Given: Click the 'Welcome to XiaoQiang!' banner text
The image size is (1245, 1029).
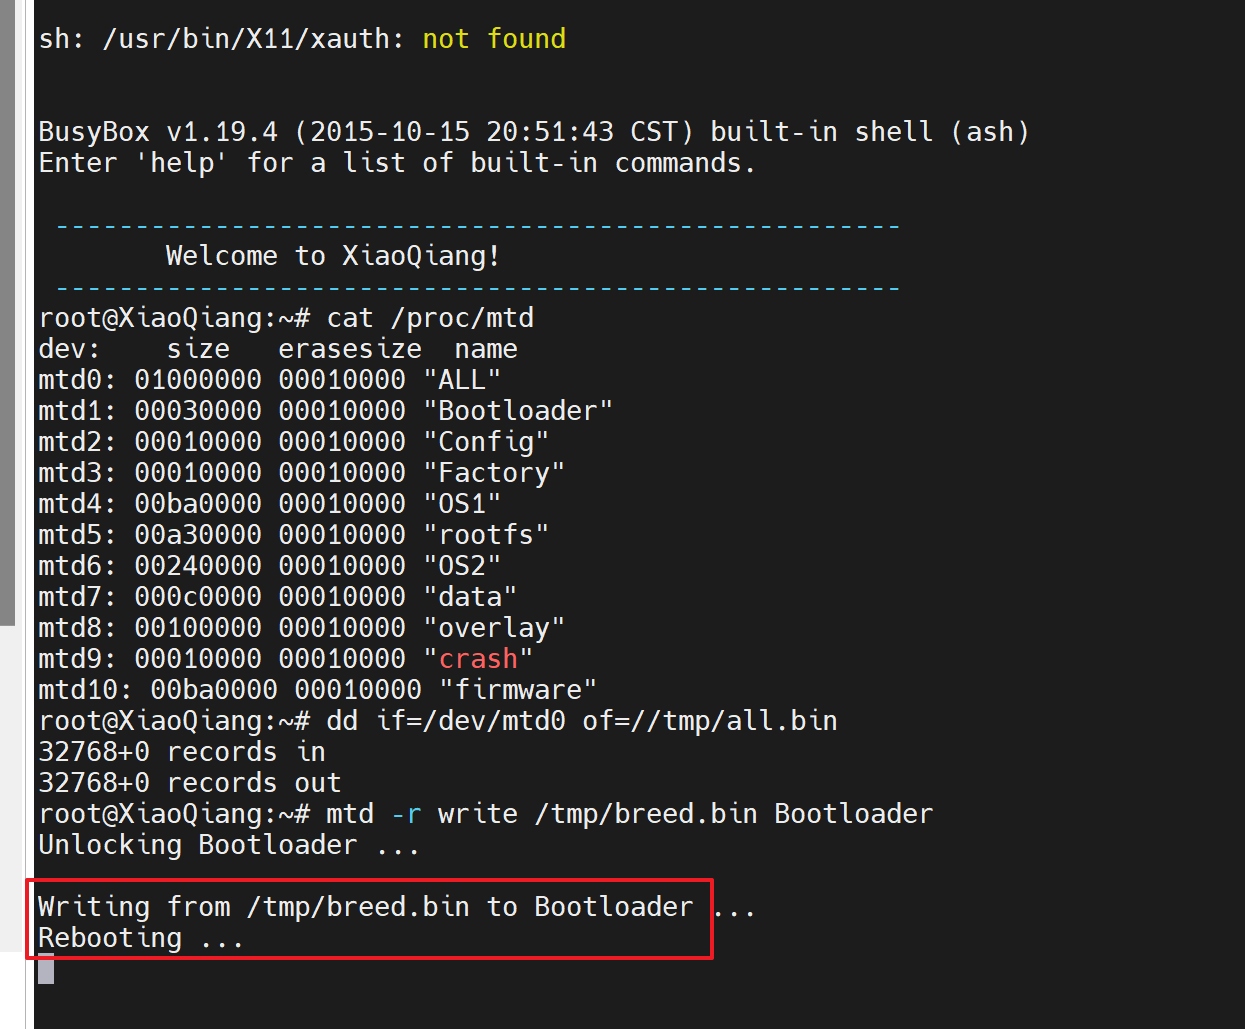Looking at the screenshot, I should (x=332, y=256).
